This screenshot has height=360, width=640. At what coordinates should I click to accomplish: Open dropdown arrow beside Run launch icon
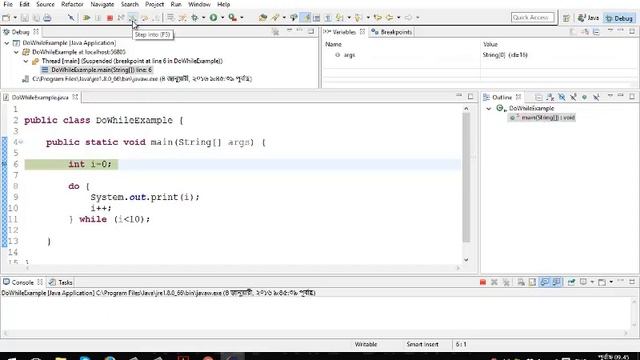pos(223,18)
